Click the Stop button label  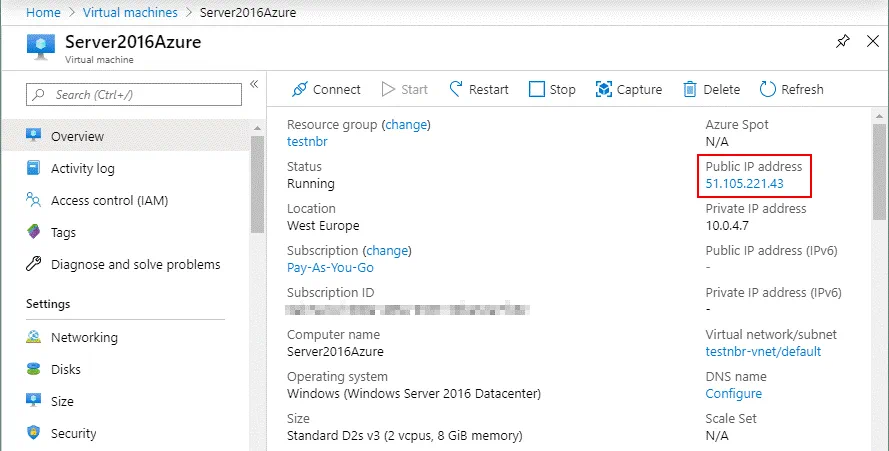562,90
